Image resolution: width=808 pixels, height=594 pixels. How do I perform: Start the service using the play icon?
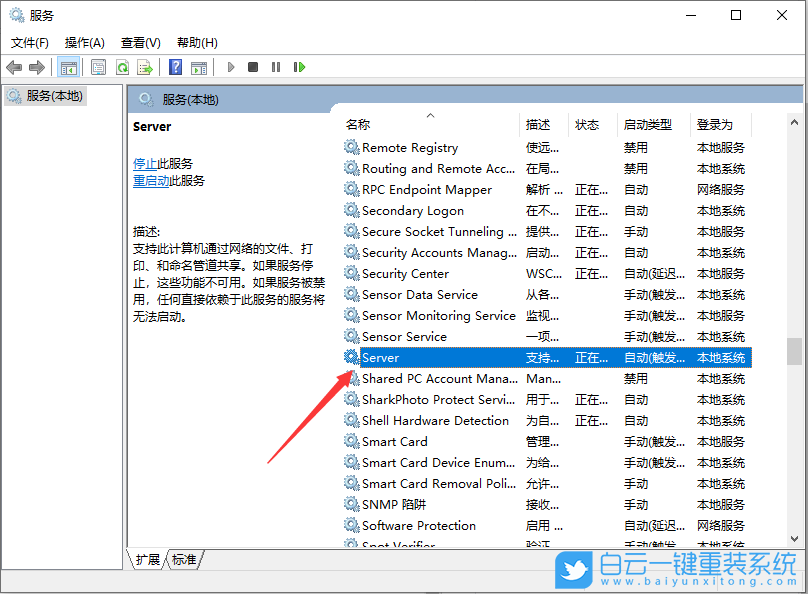pyautogui.click(x=231, y=67)
